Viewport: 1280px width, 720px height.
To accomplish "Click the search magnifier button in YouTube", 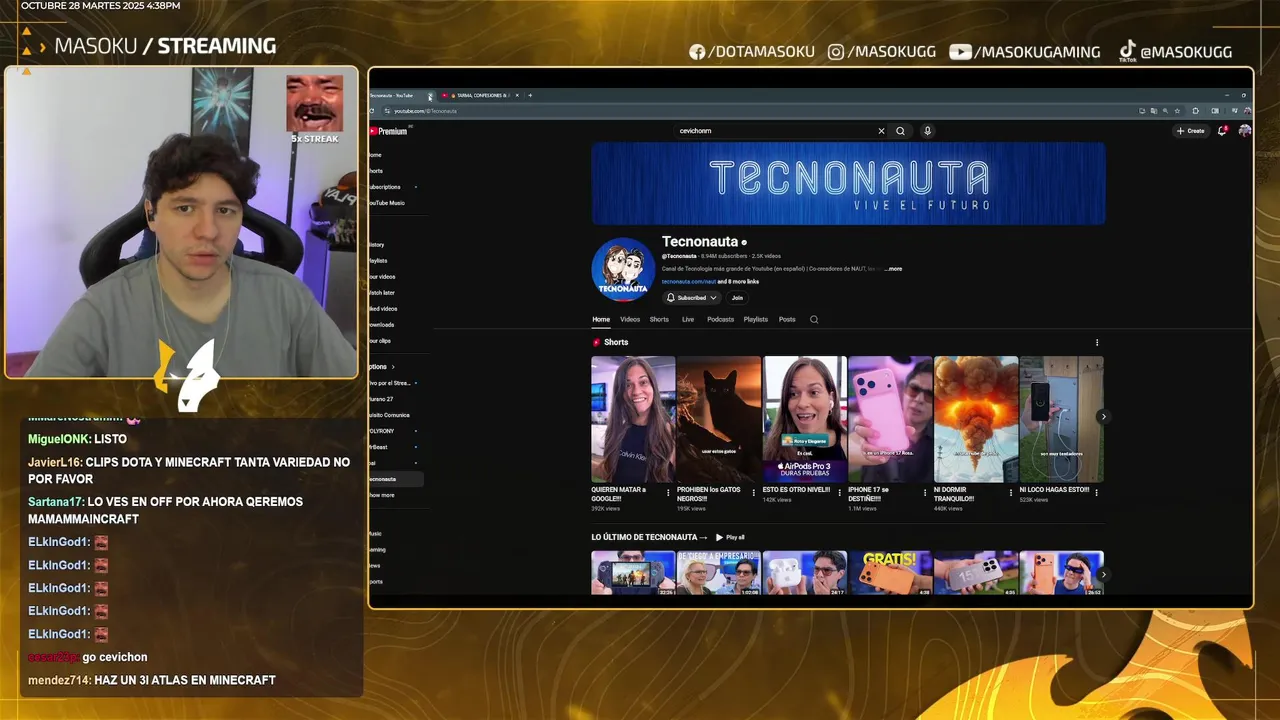I will tap(900, 131).
